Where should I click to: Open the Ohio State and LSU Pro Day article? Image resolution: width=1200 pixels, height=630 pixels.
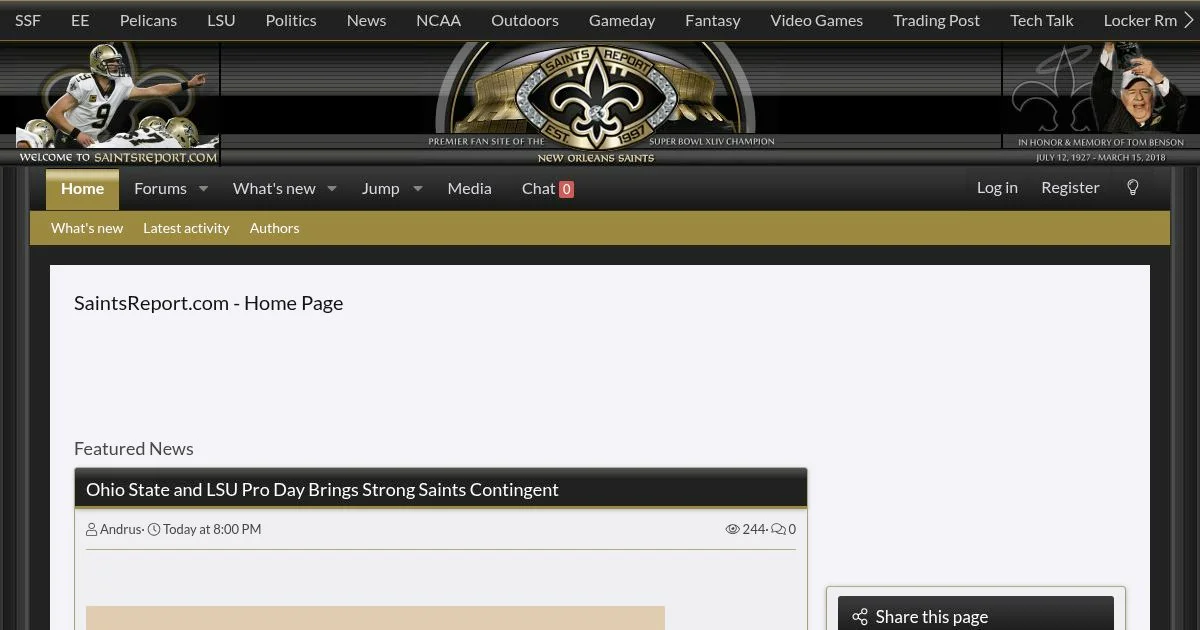(322, 489)
